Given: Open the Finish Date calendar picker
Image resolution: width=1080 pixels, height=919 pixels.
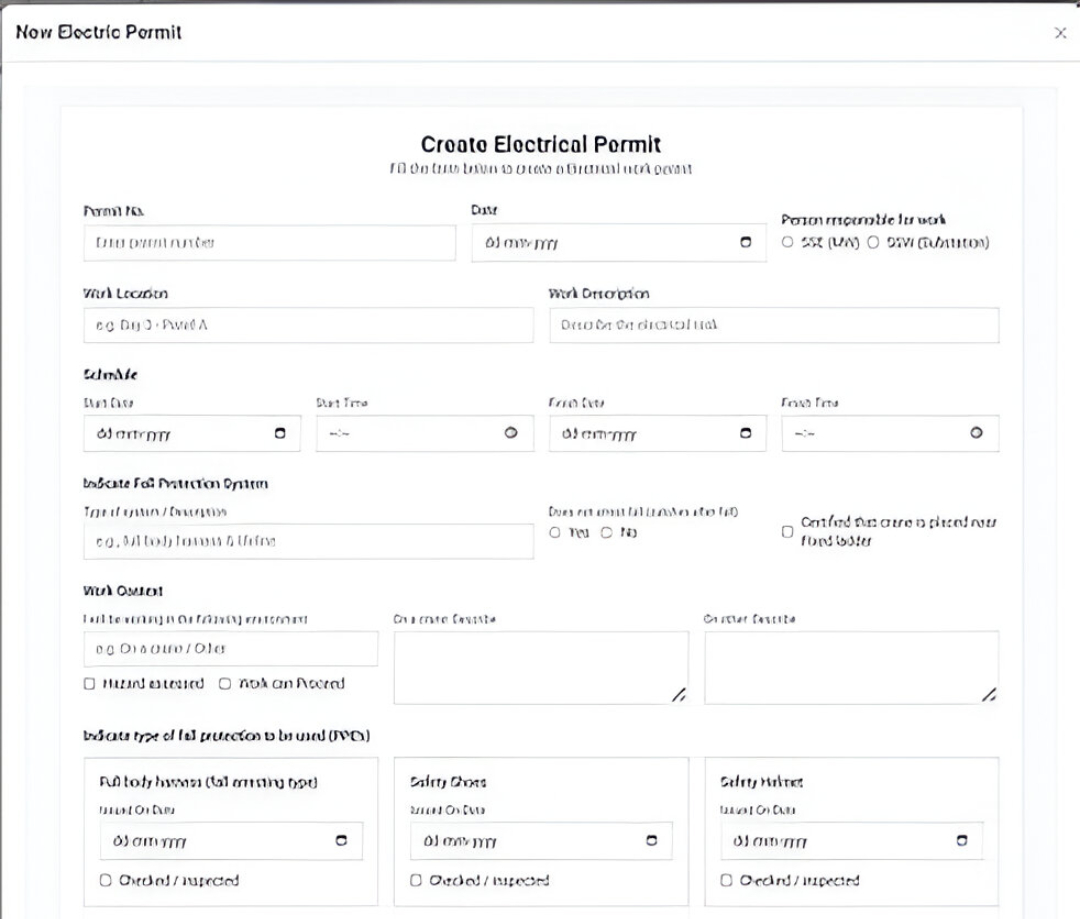Looking at the screenshot, I should click(x=744, y=433).
